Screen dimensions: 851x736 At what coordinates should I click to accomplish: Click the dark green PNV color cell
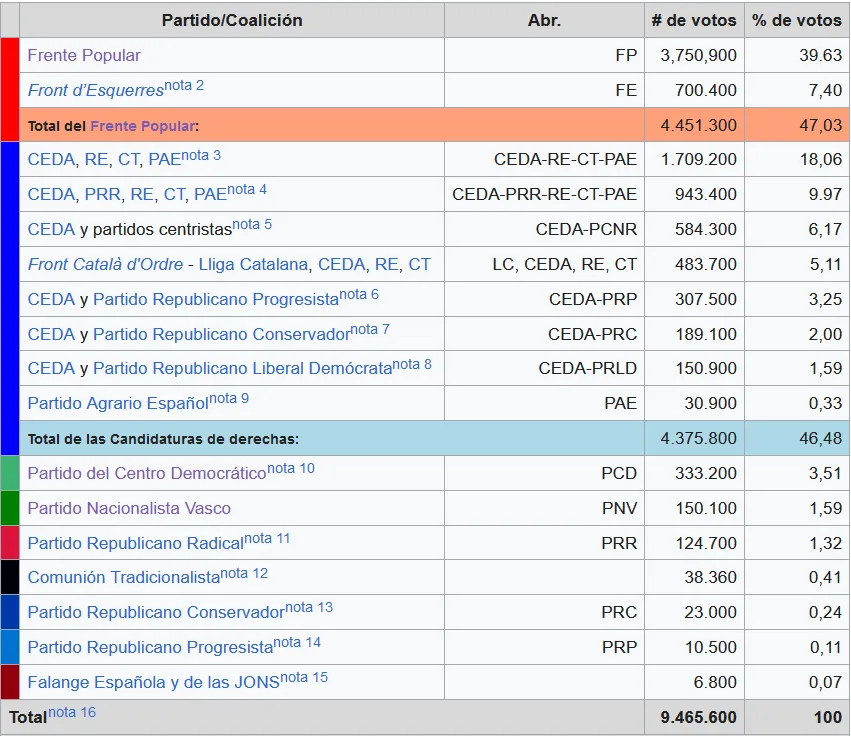point(10,508)
